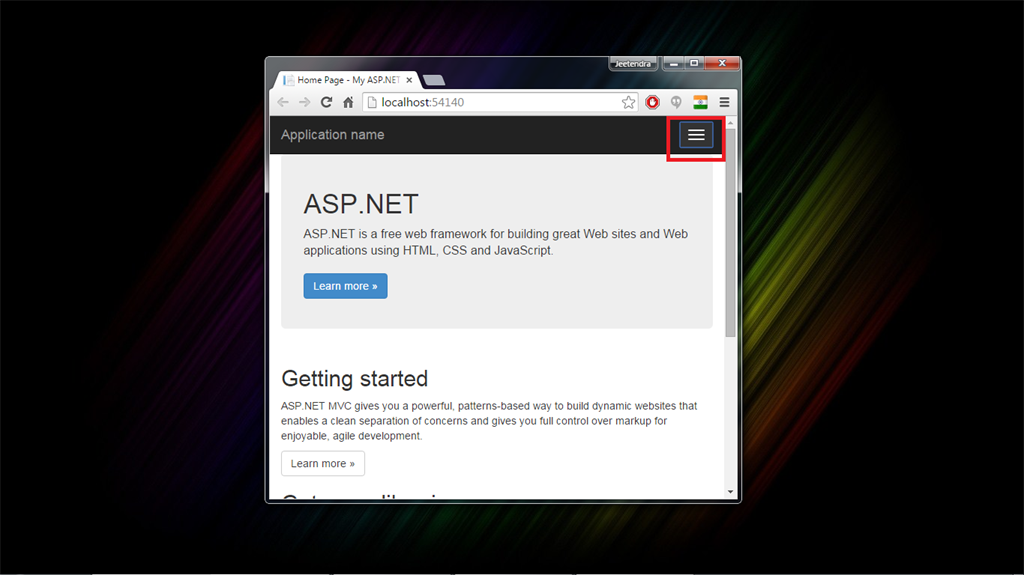Bookmark this page with the star
Screen dimensions: 1024x575
628,102
